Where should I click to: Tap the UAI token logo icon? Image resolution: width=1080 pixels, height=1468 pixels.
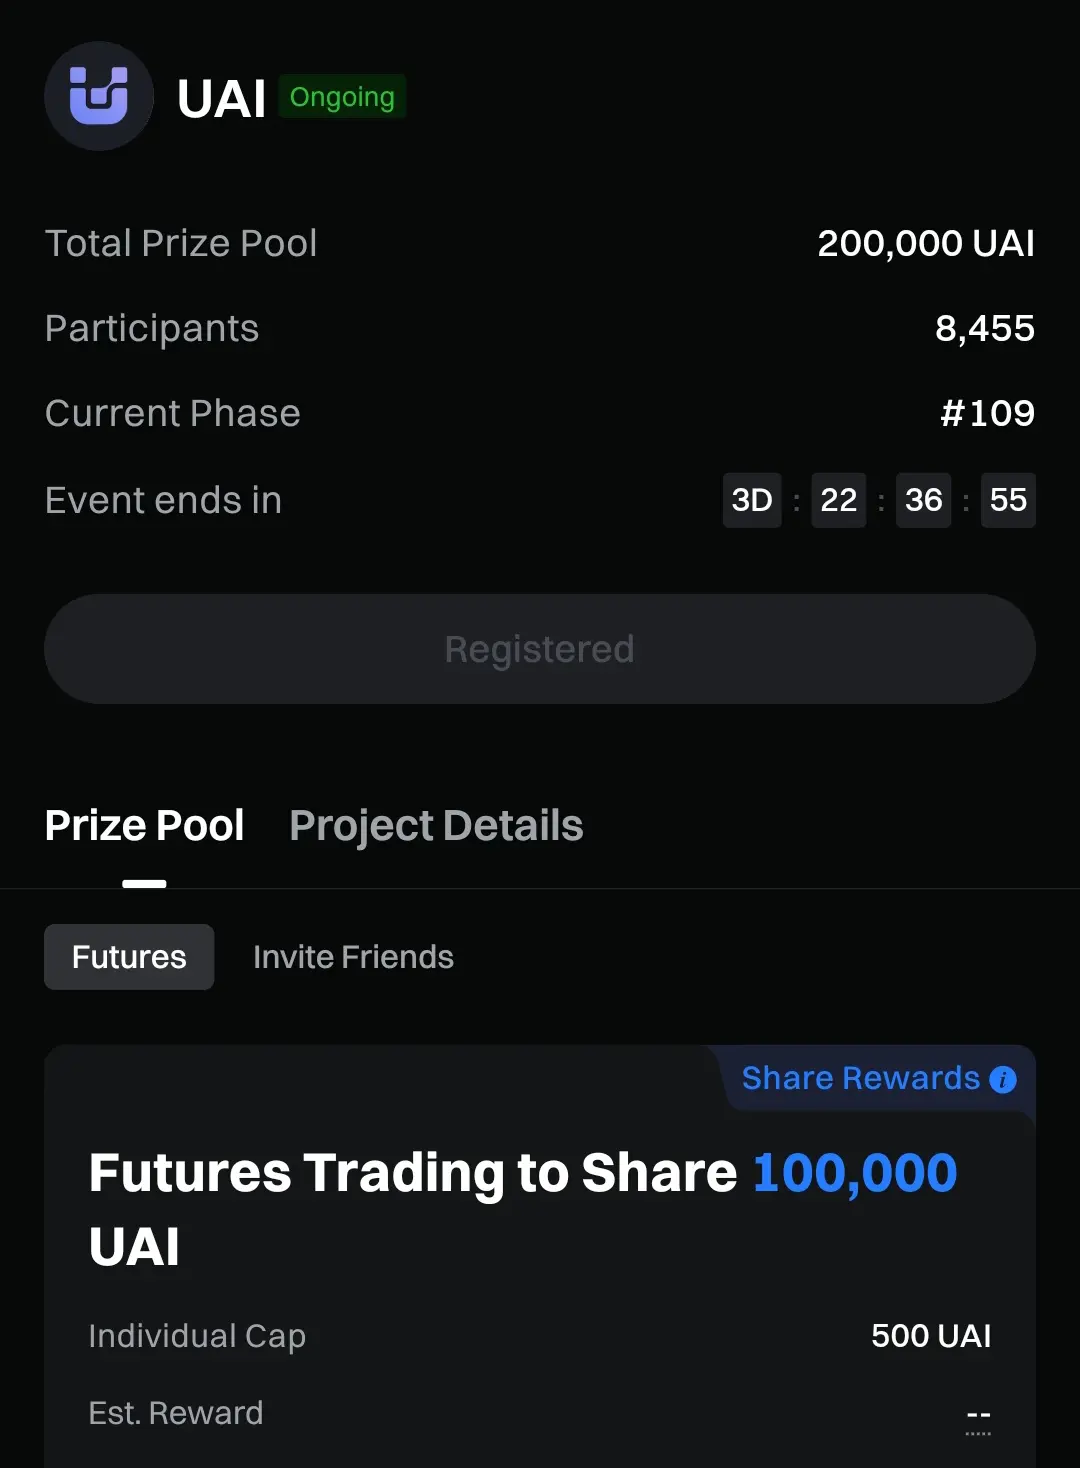(99, 96)
